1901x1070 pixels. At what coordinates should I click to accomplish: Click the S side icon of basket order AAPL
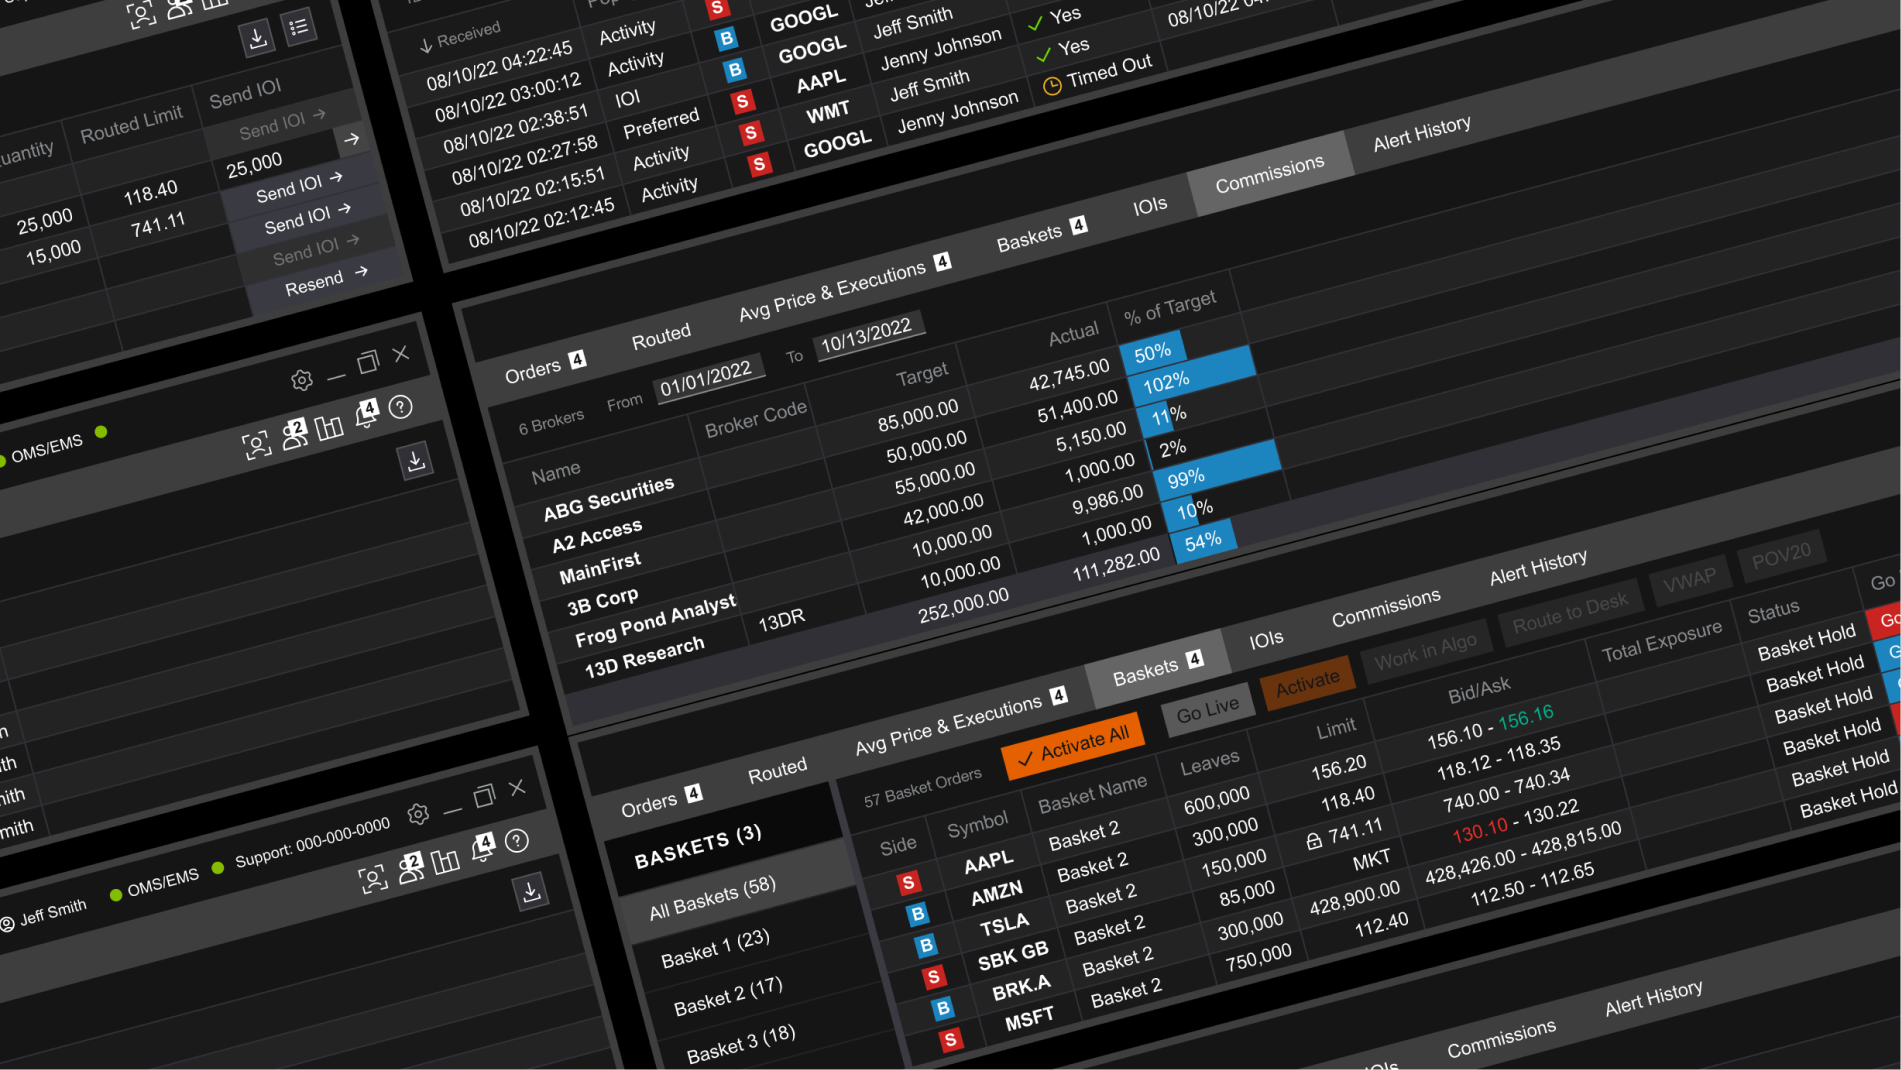[908, 882]
